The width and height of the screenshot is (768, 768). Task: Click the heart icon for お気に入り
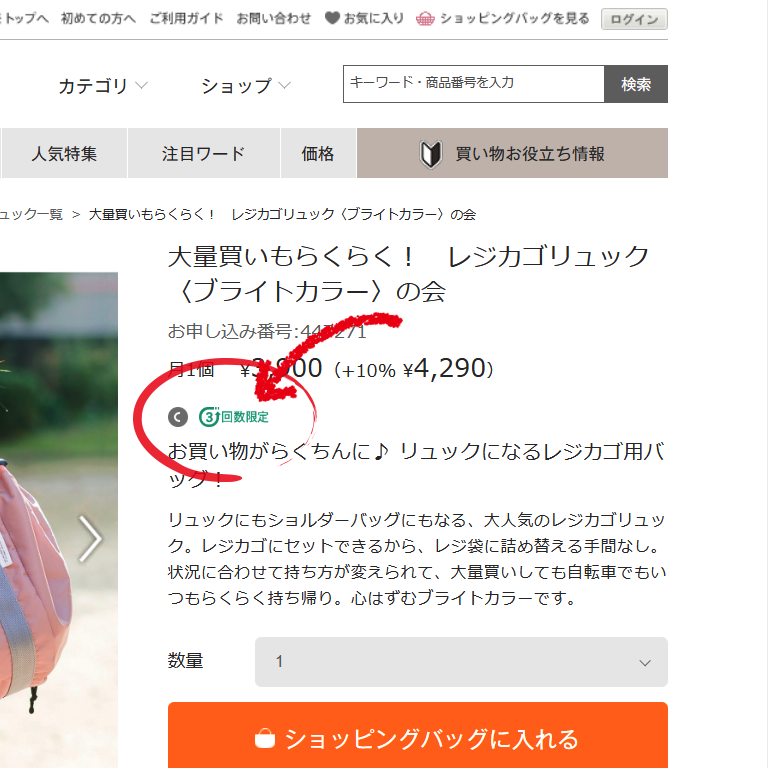(332, 19)
